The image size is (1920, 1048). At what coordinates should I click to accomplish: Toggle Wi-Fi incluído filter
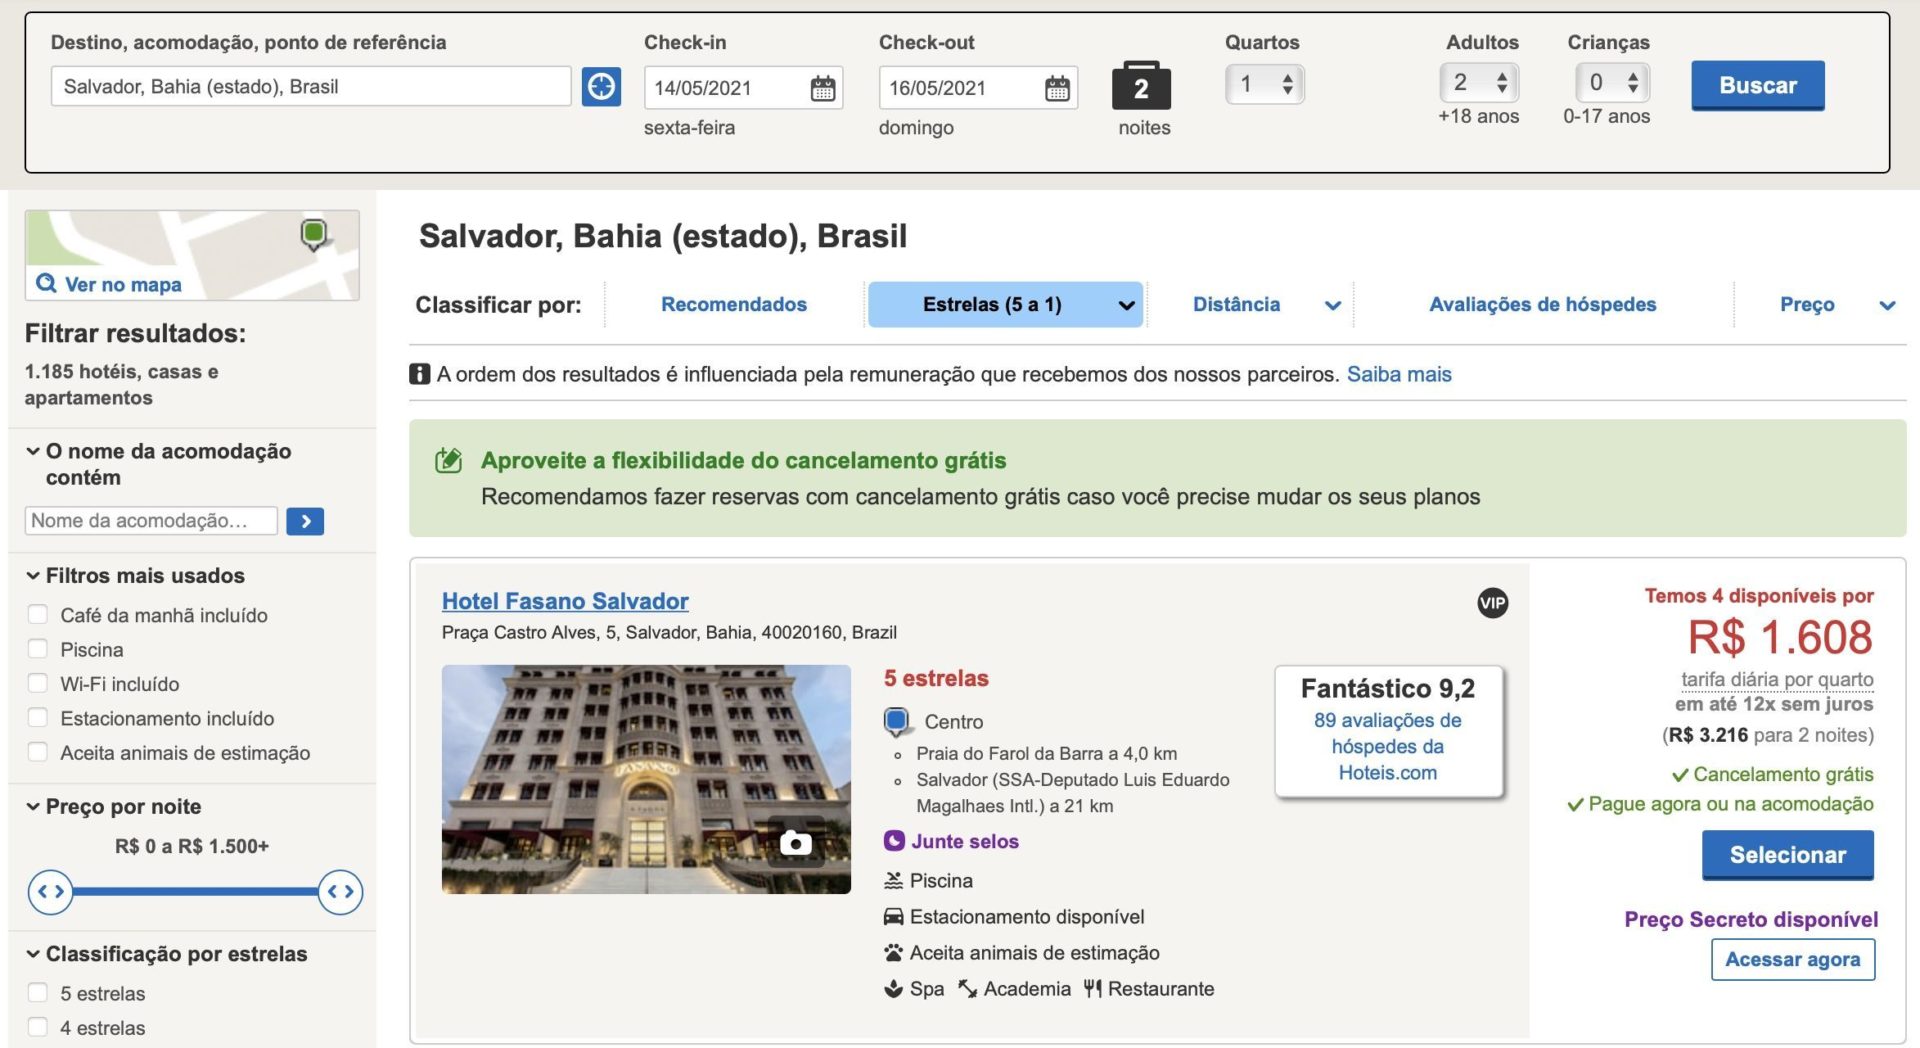38,683
